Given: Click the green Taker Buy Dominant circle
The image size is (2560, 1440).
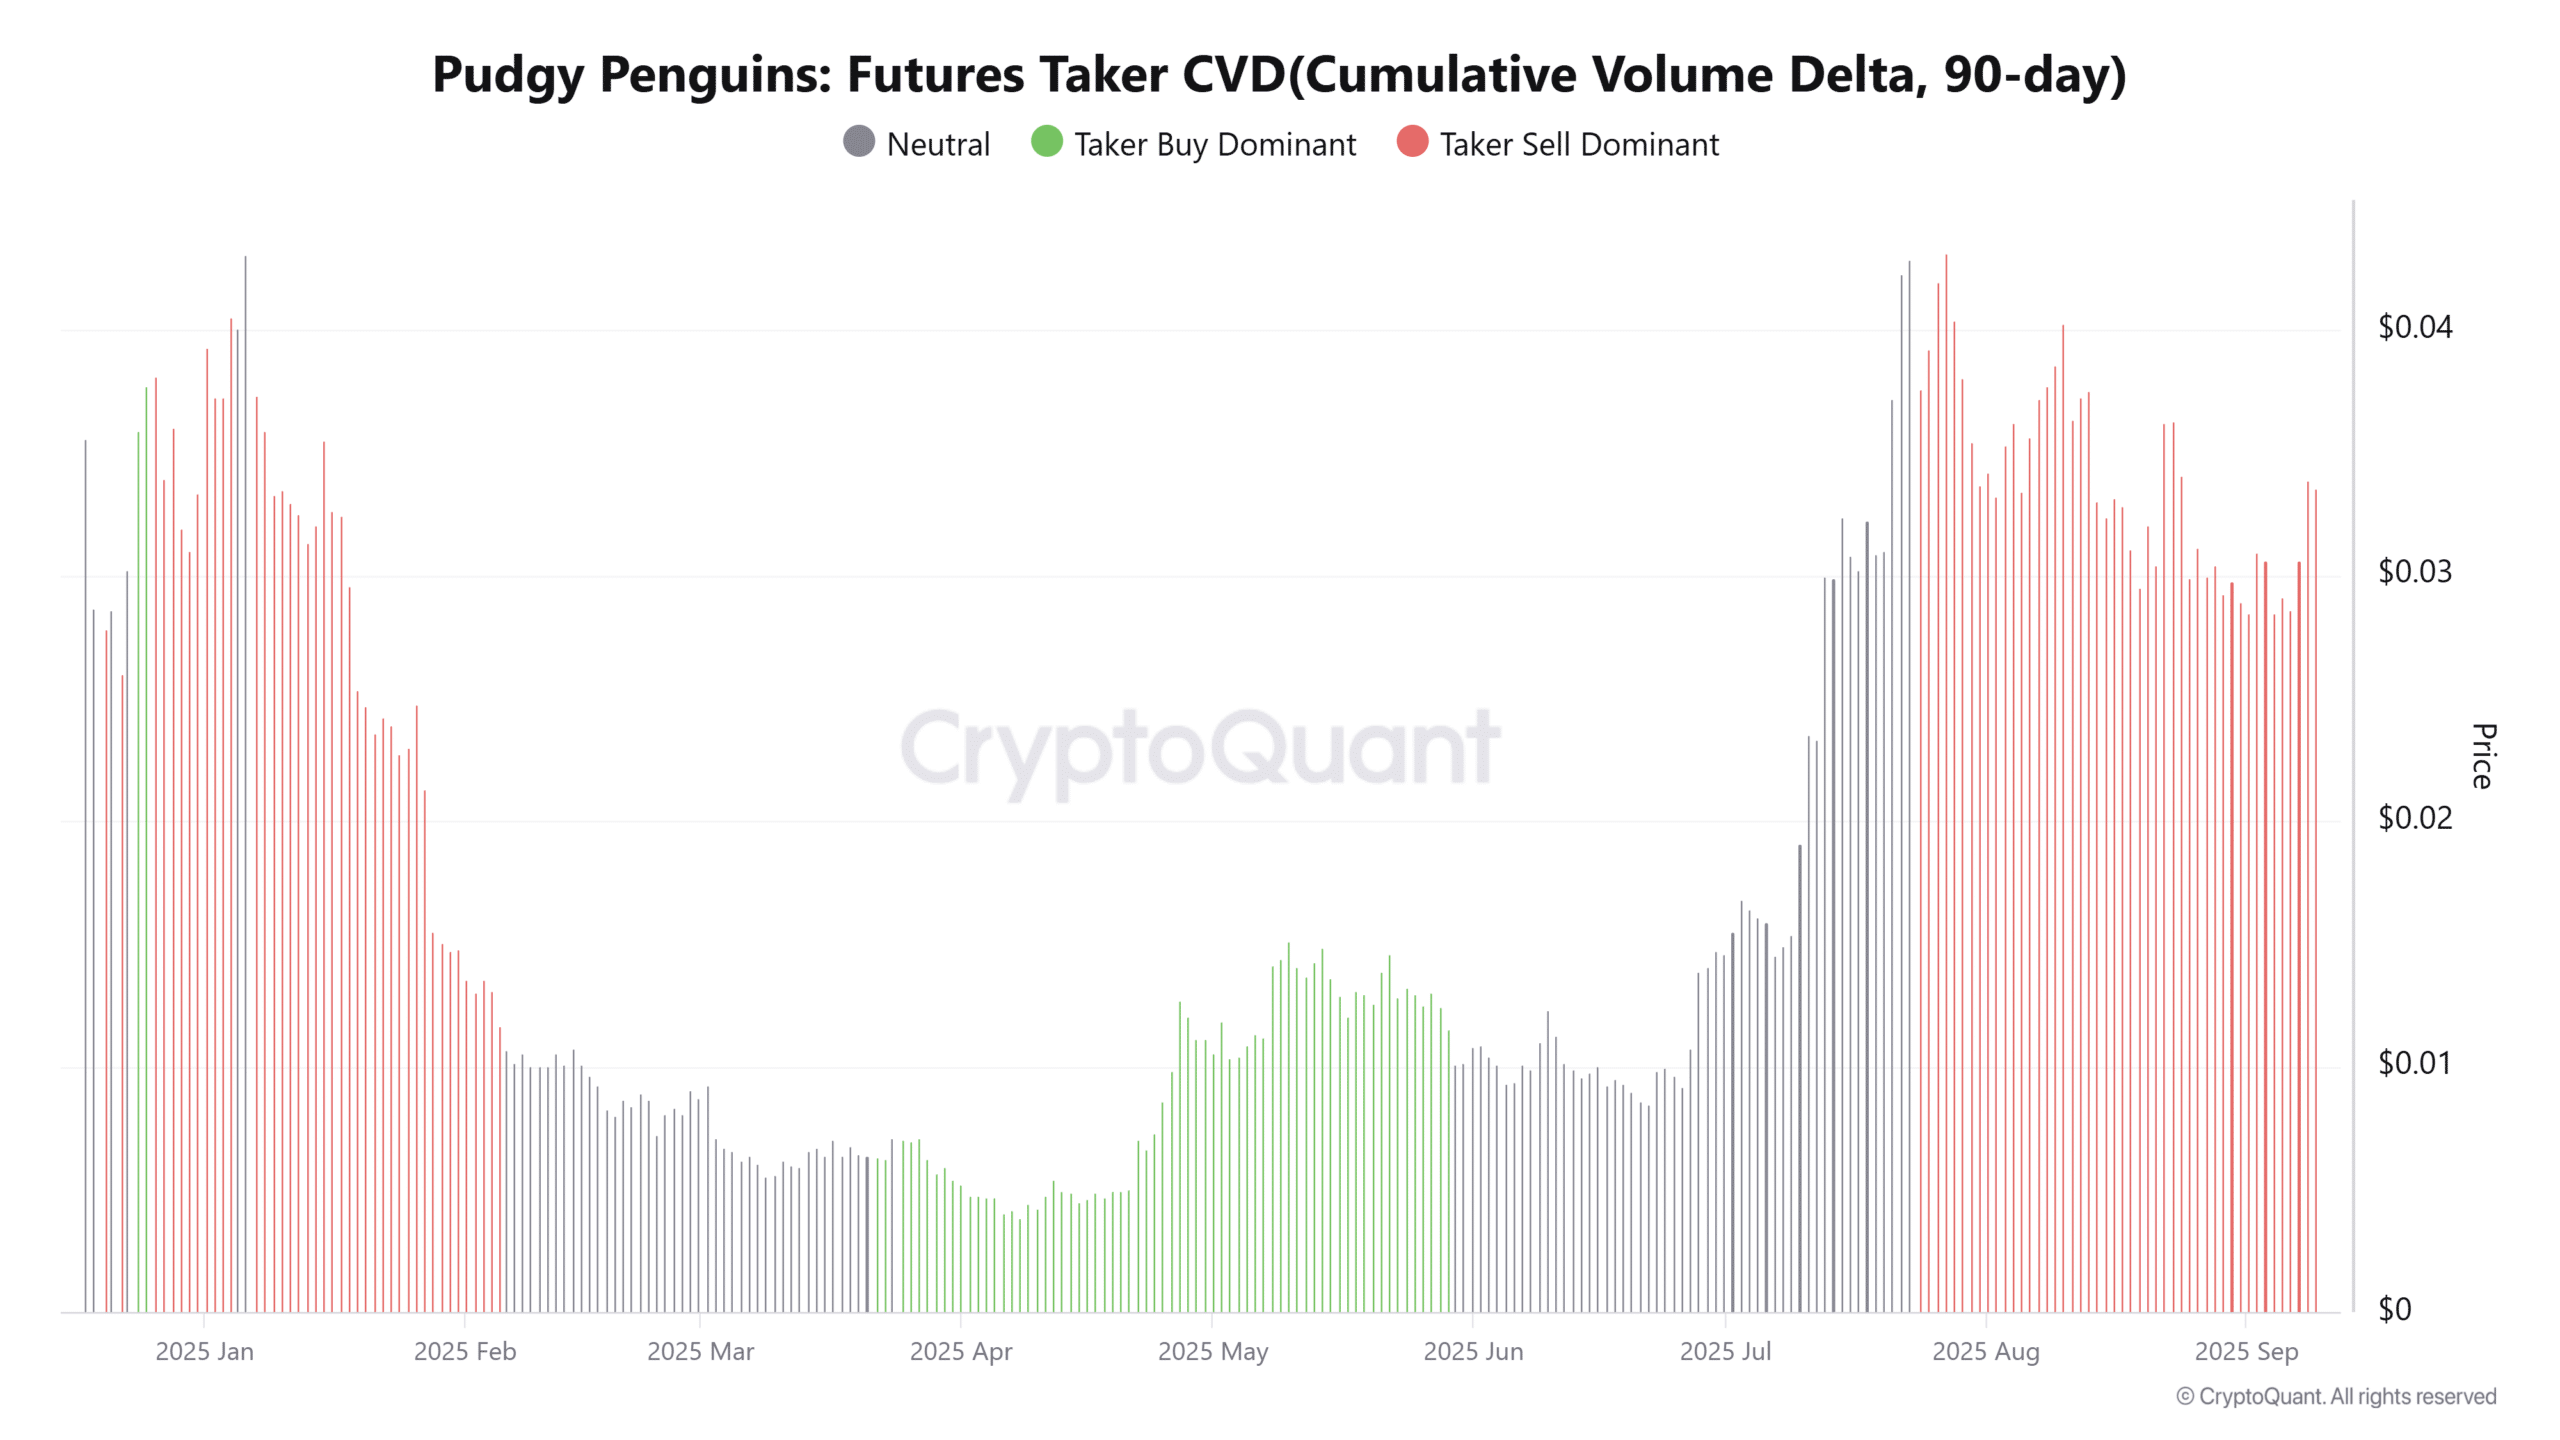Looking at the screenshot, I should click(x=1046, y=142).
